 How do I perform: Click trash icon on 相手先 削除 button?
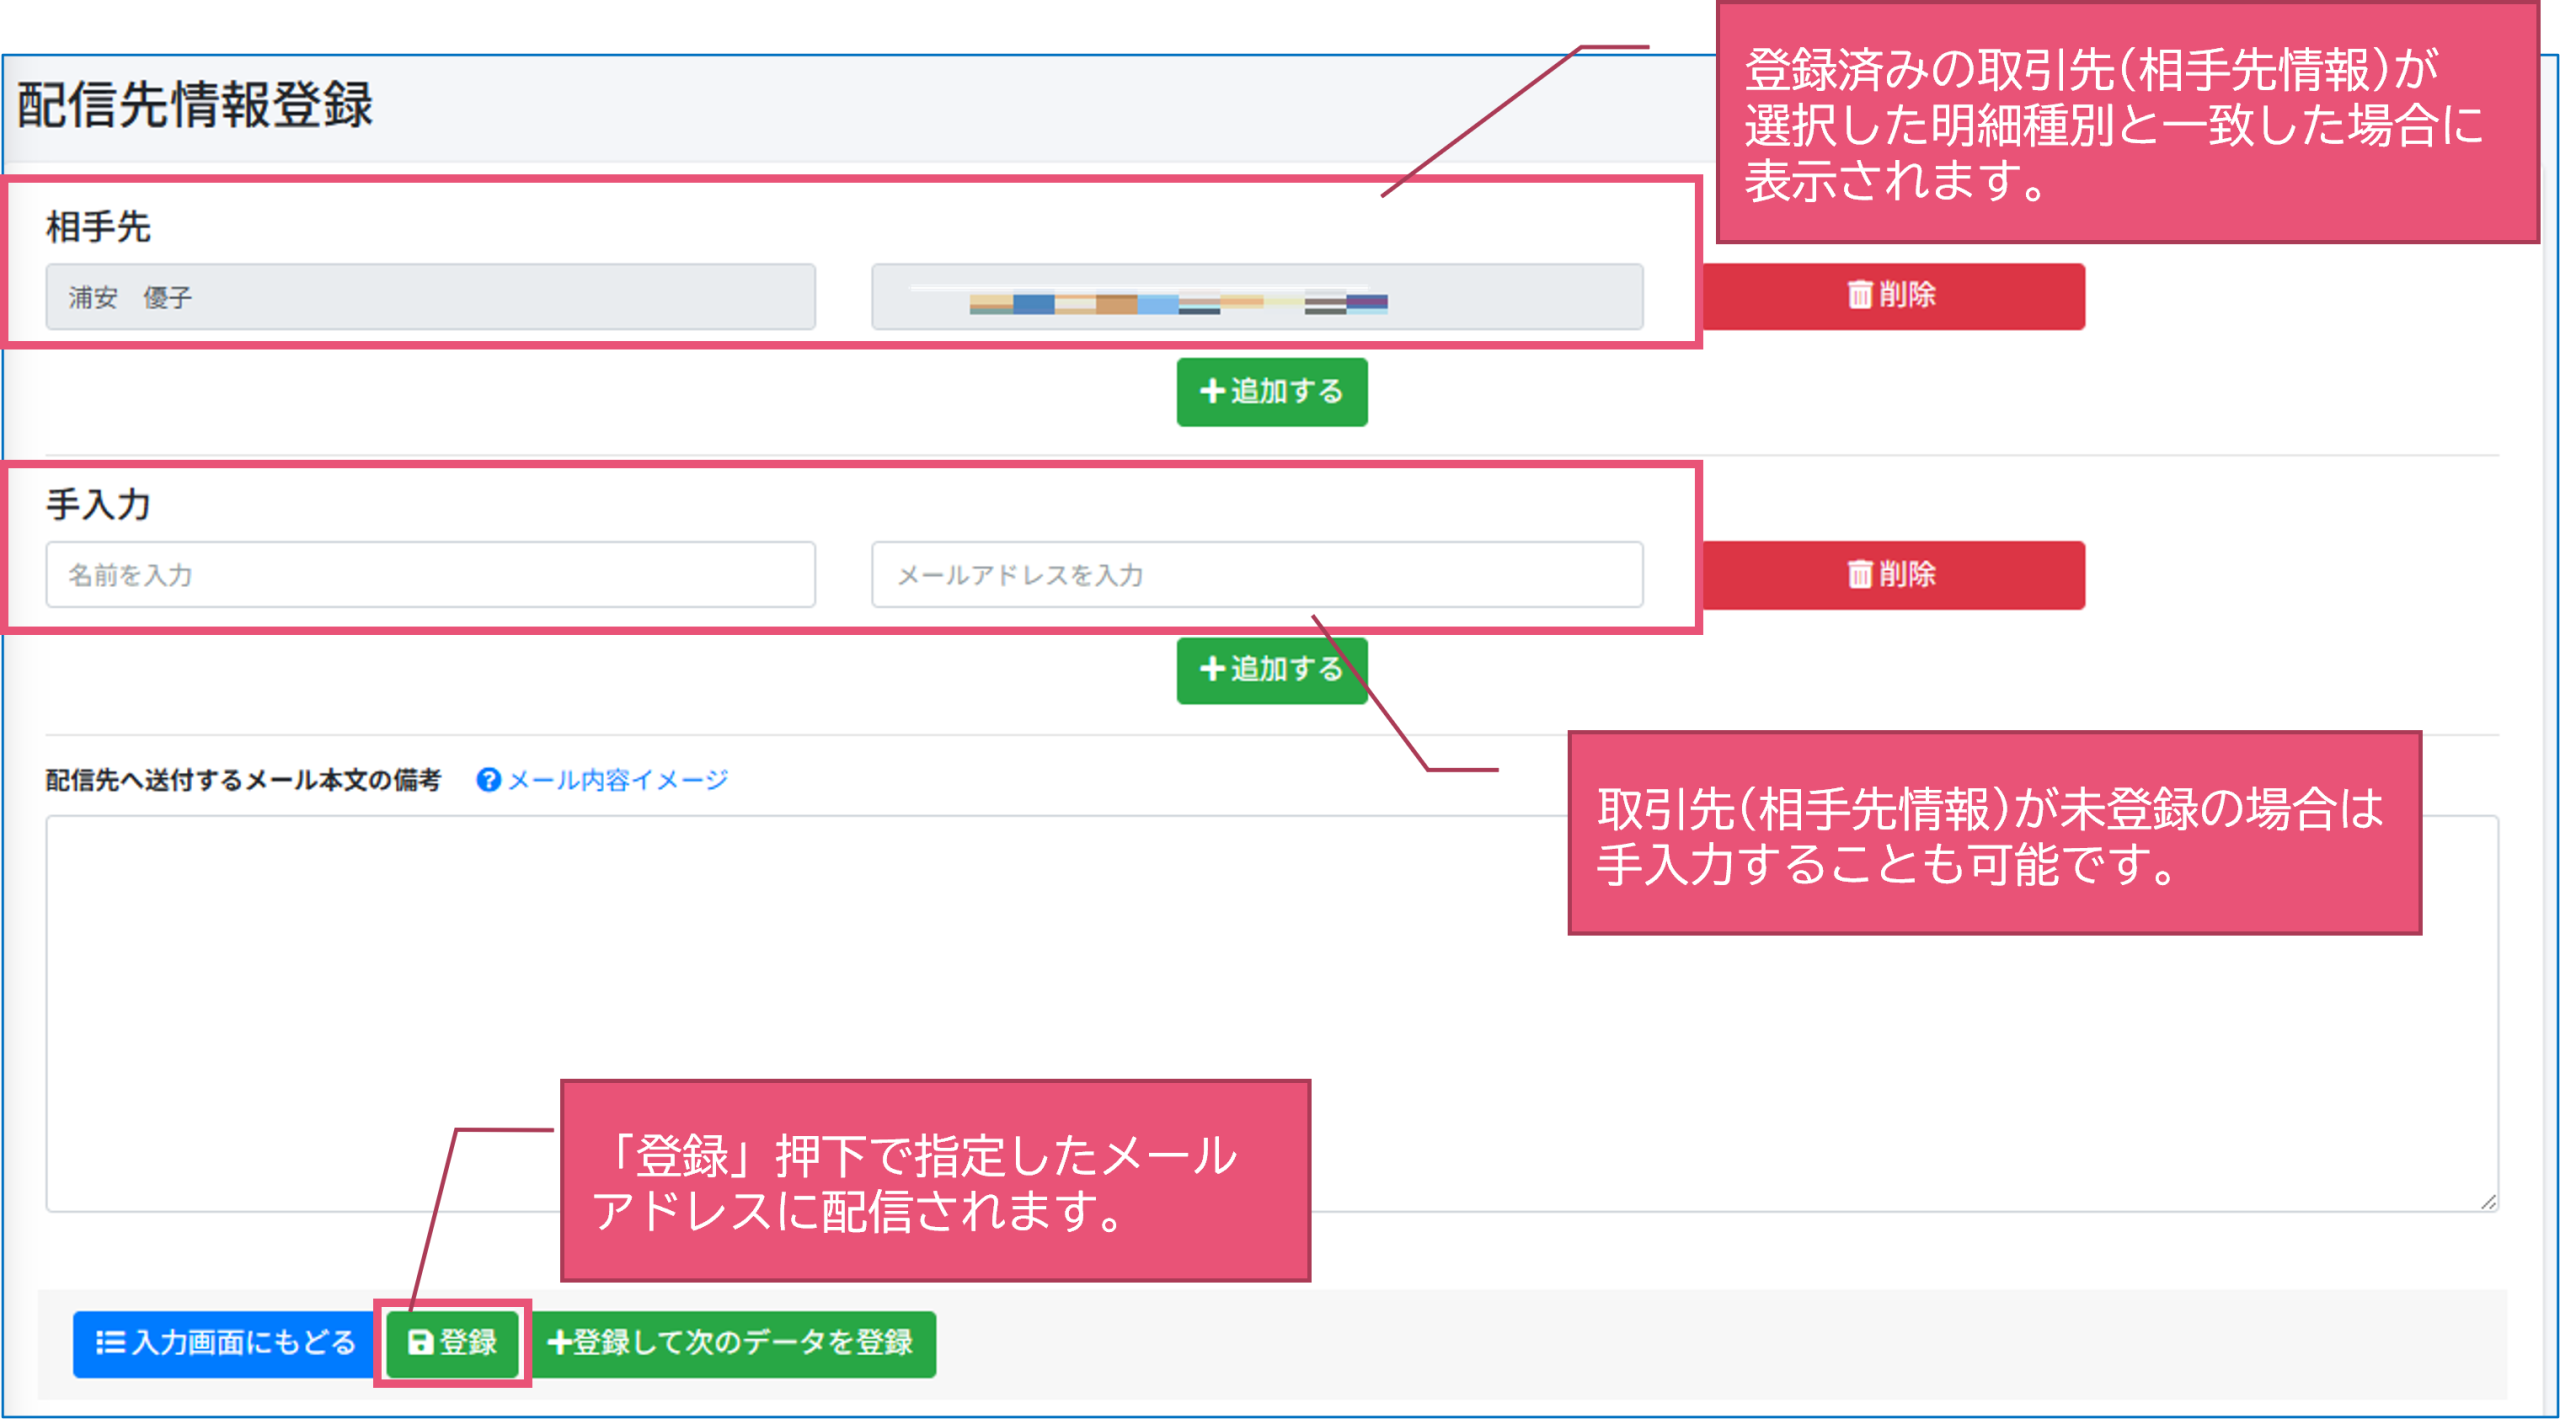pyautogui.click(x=1858, y=295)
